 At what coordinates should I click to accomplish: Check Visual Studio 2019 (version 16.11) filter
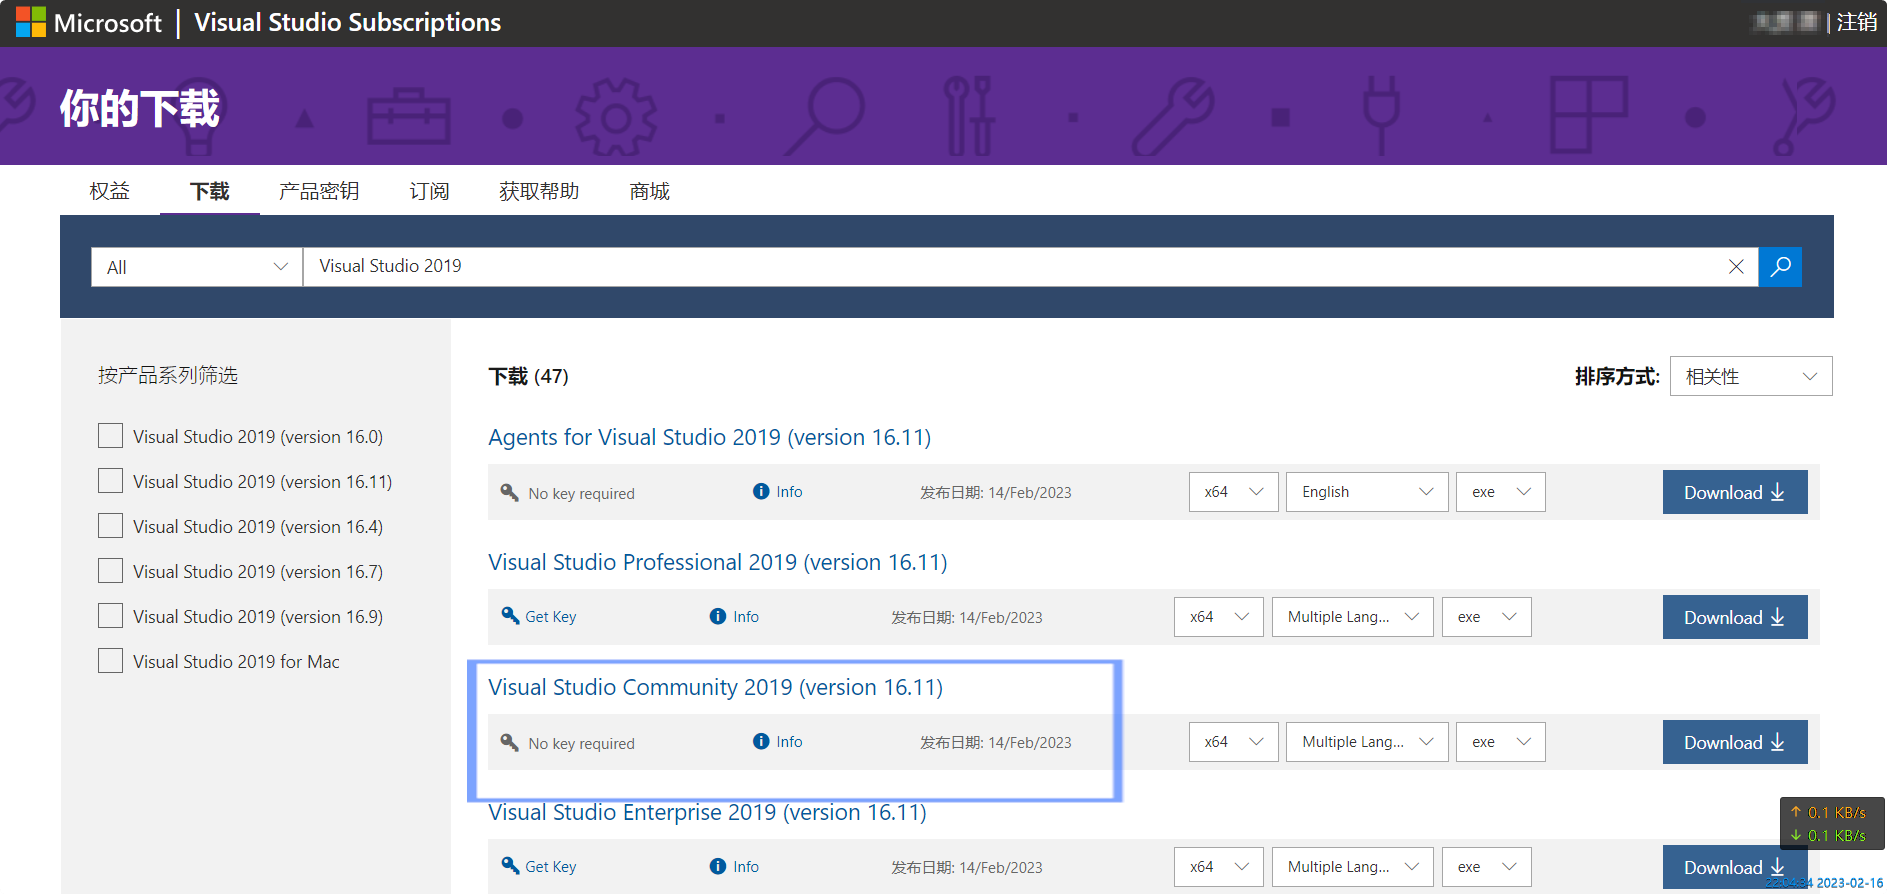click(x=111, y=481)
